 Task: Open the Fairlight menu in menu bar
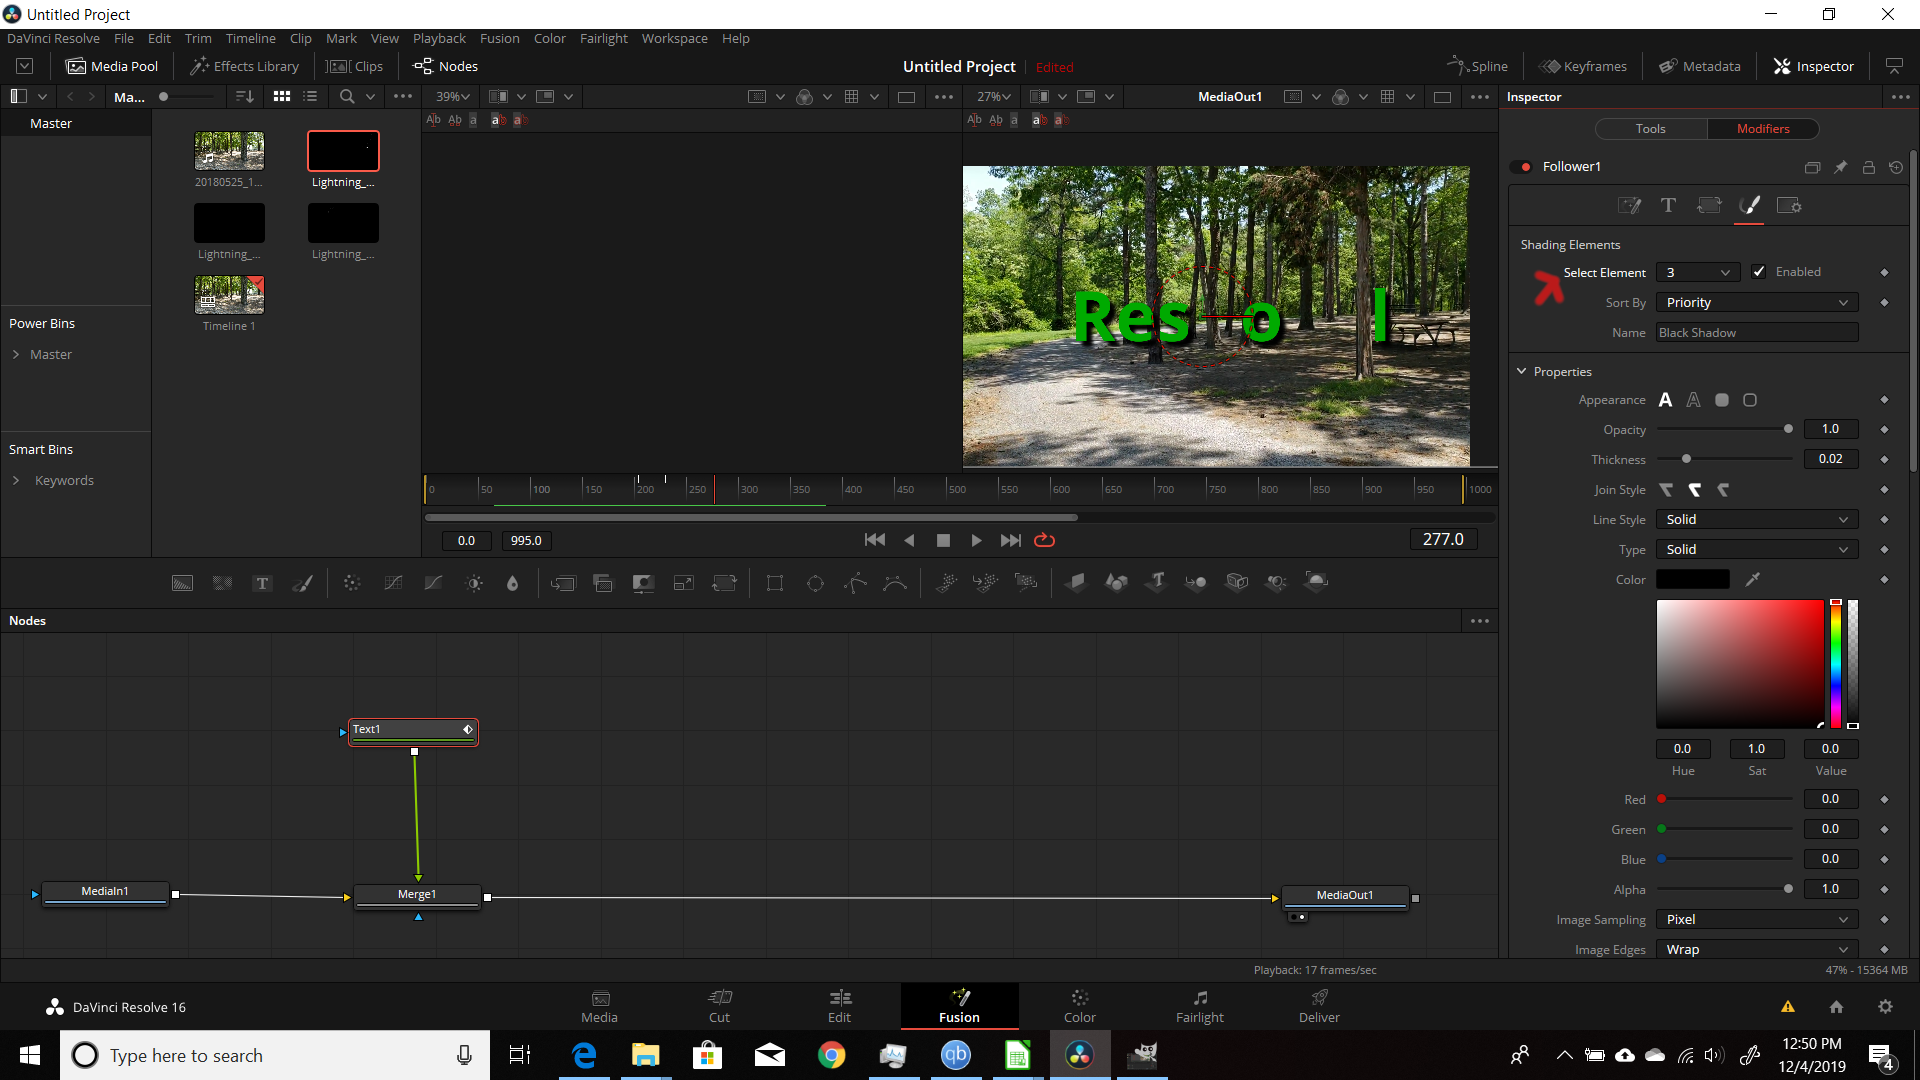click(603, 38)
